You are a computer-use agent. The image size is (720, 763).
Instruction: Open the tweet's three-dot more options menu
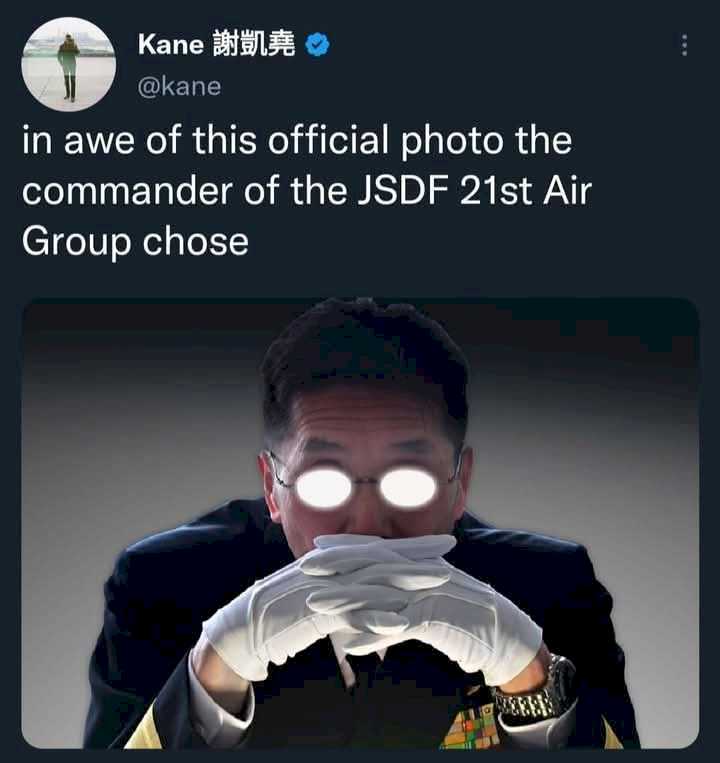[684, 45]
